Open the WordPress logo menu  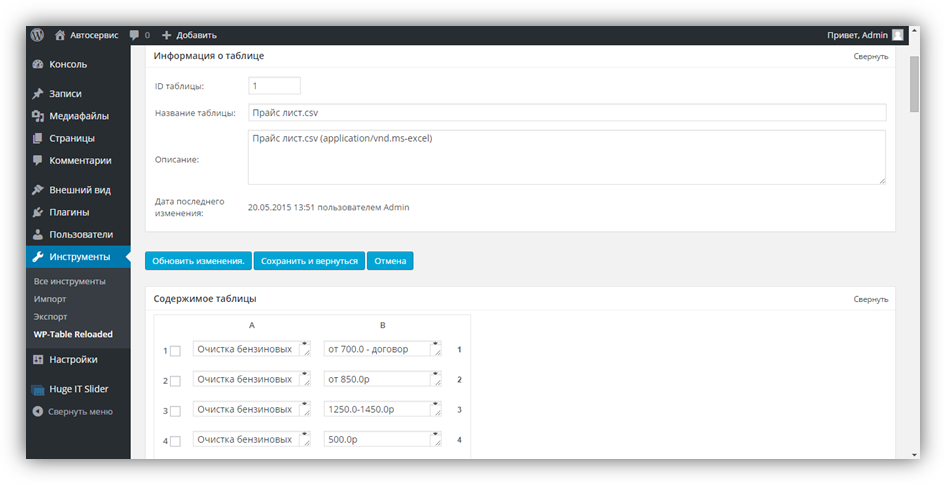coord(37,35)
